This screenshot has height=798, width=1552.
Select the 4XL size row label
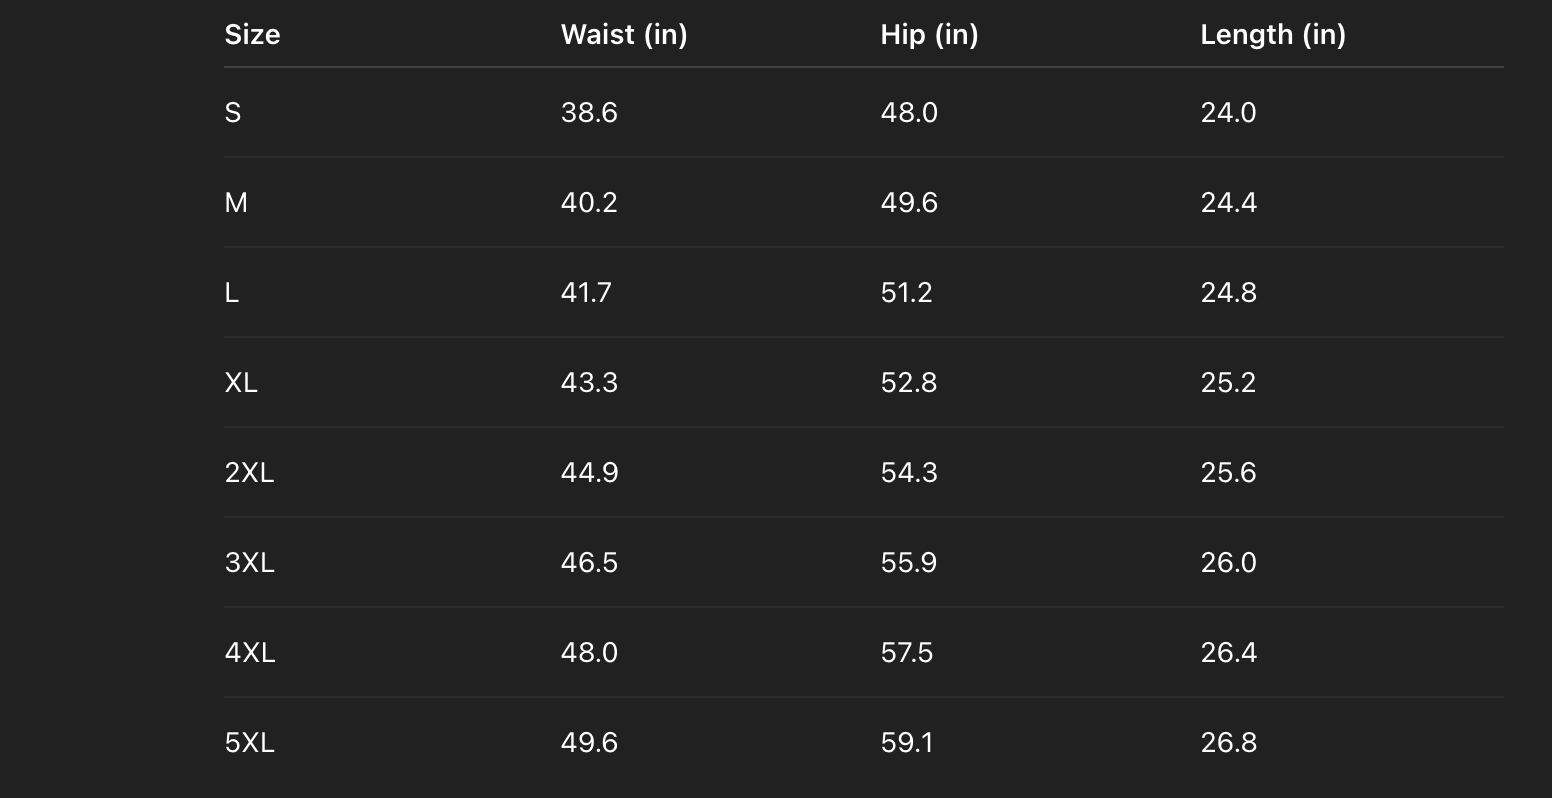250,653
